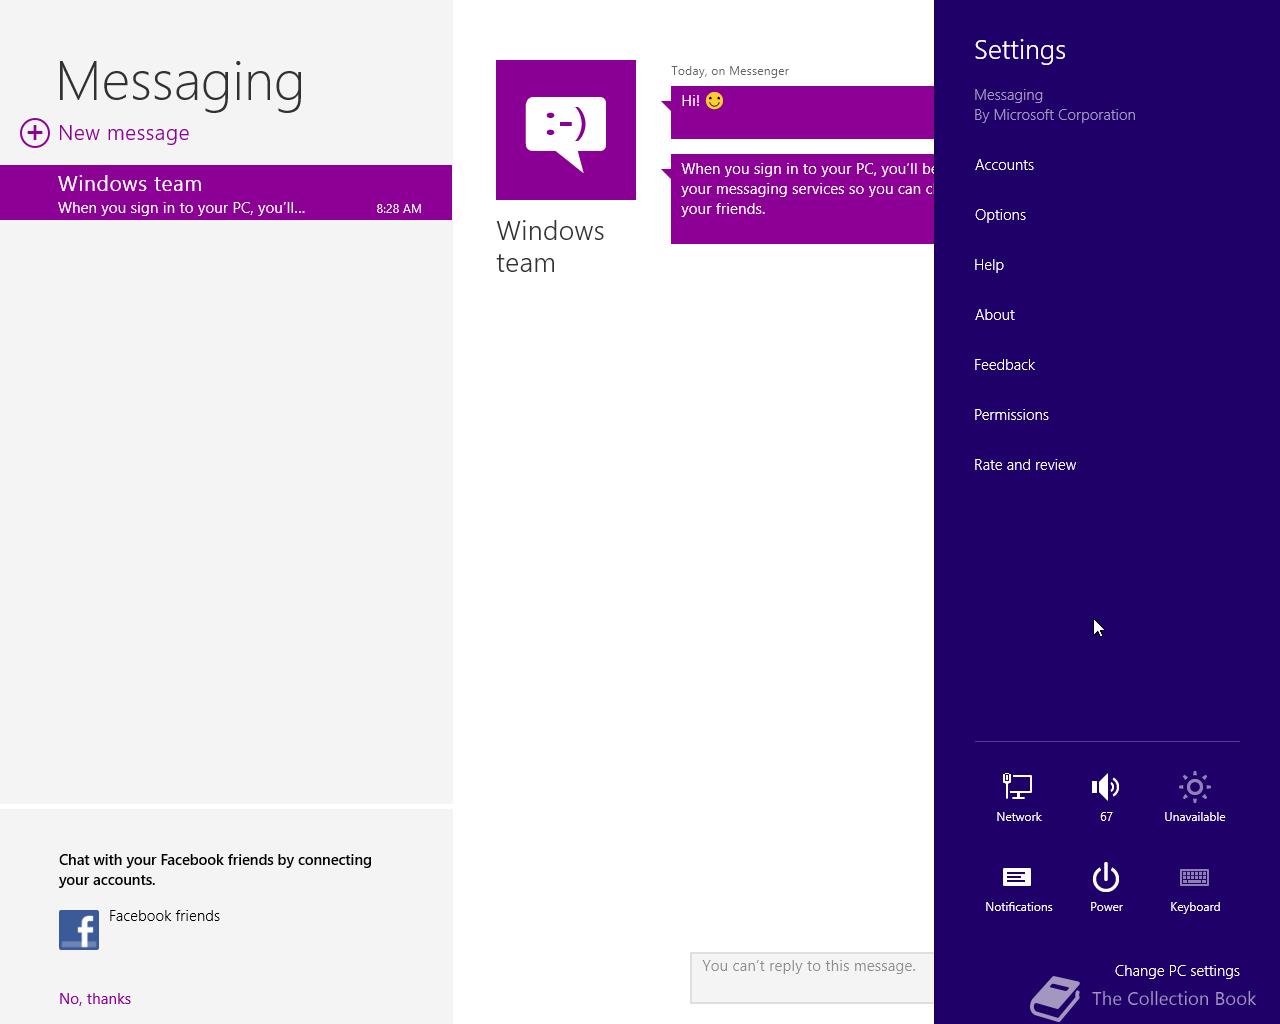The image size is (1280, 1024).
Task: Open the Network settings icon
Action: click(x=1018, y=788)
